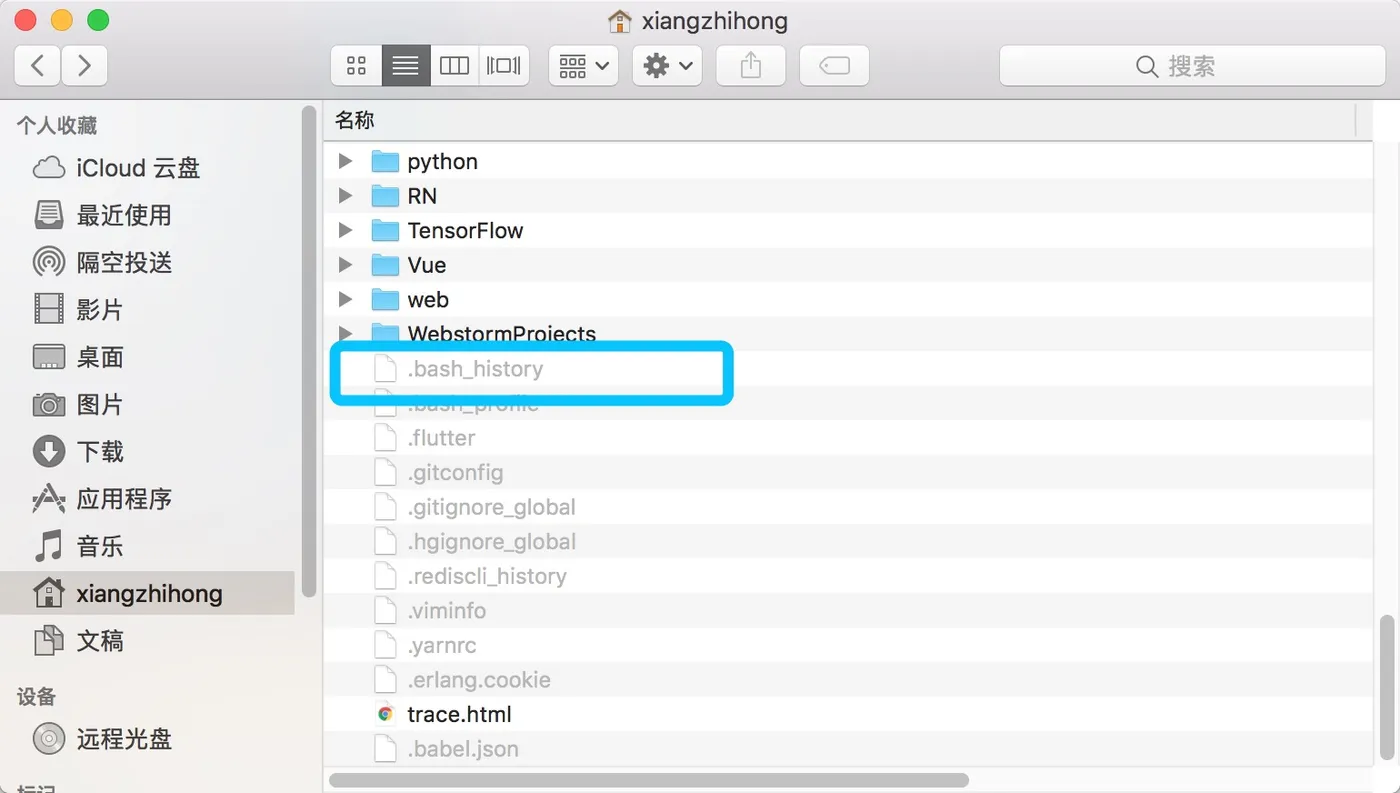Open the gear action menu
This screenshot has width=1400, height=793.
[667, 66]
